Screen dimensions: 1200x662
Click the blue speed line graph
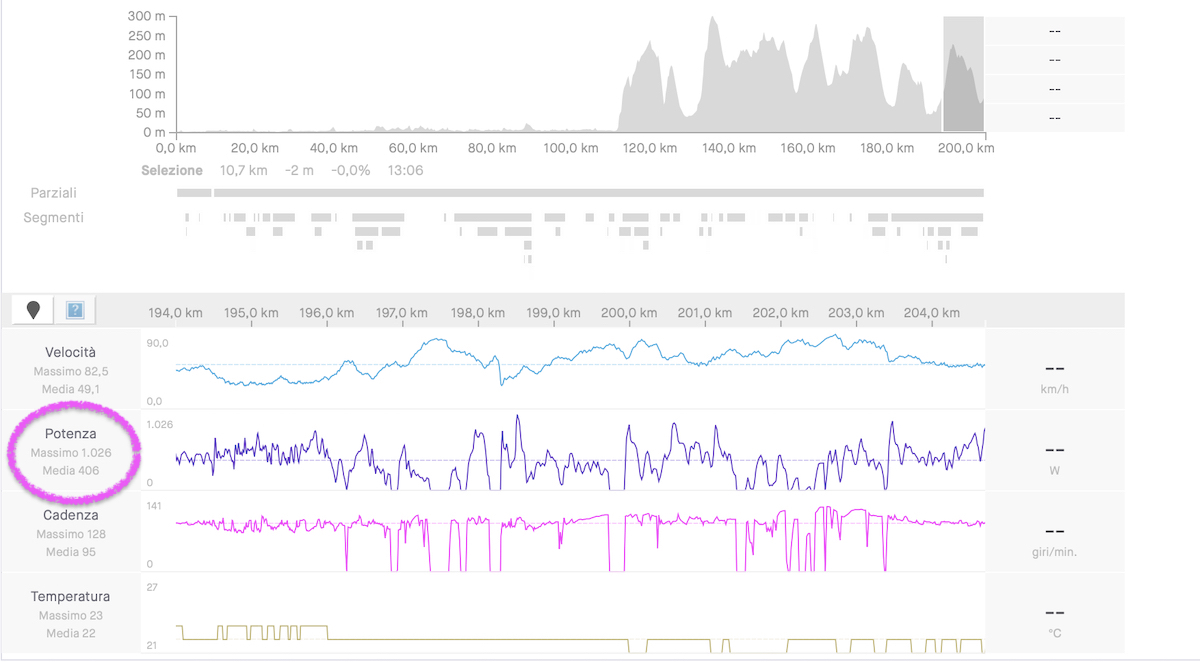tap(580, 354)
